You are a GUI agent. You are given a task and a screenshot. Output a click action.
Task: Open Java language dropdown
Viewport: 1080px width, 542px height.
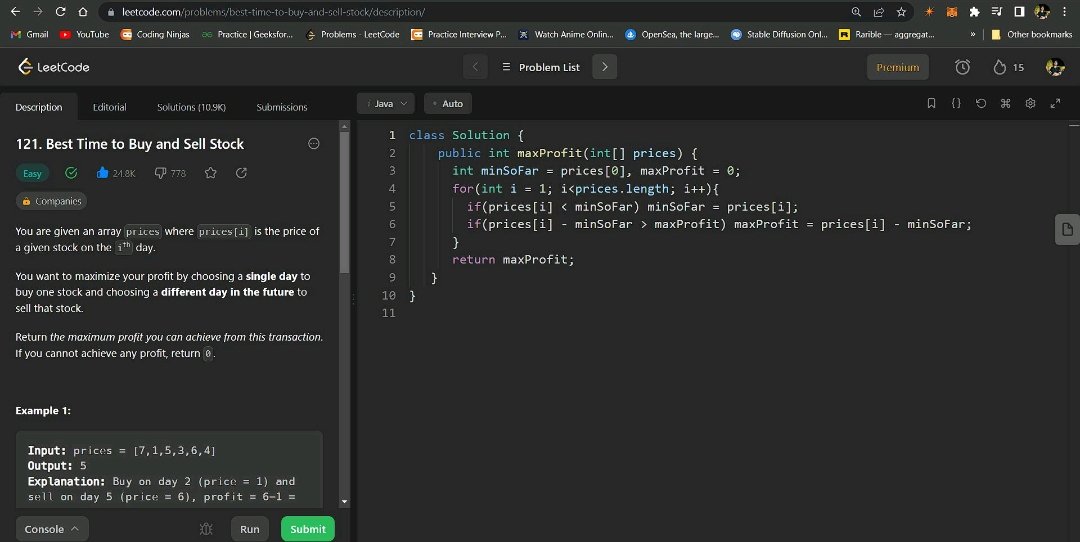[386, 103]
